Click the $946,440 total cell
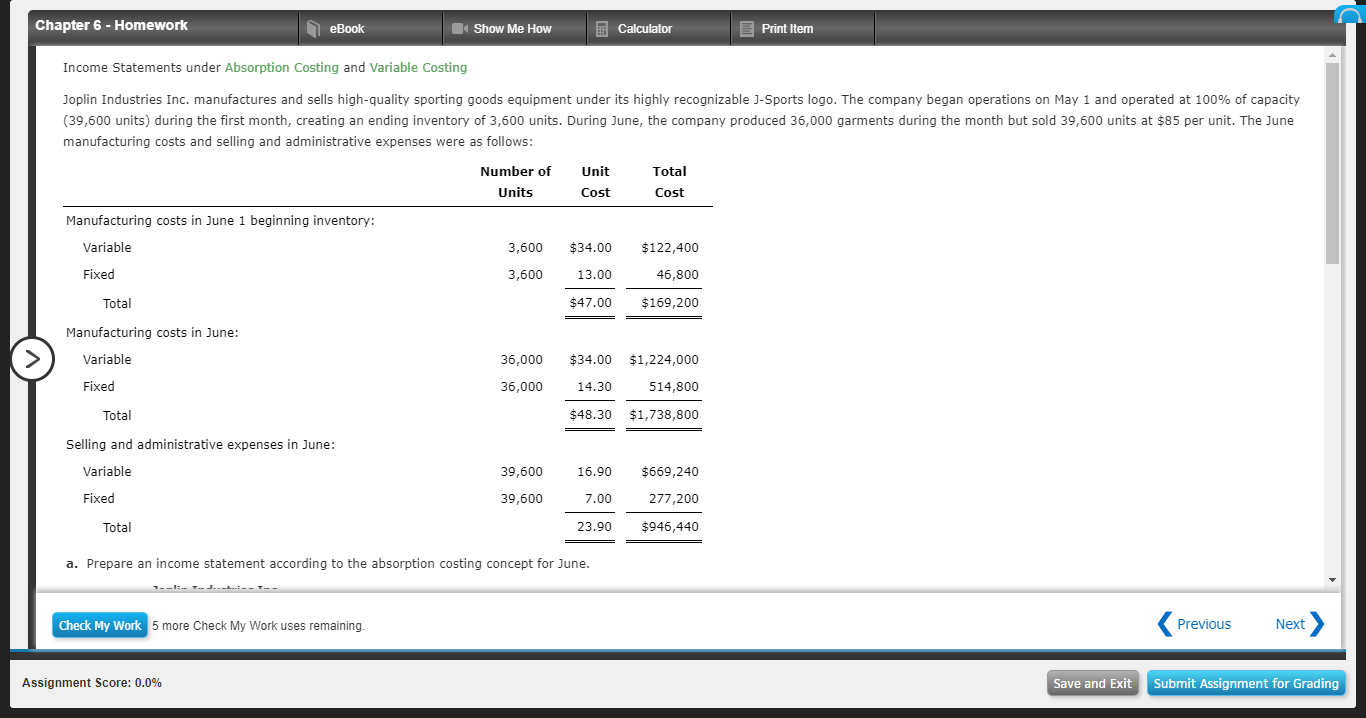This screenshot has width=1366, height=718. [669, 527]
